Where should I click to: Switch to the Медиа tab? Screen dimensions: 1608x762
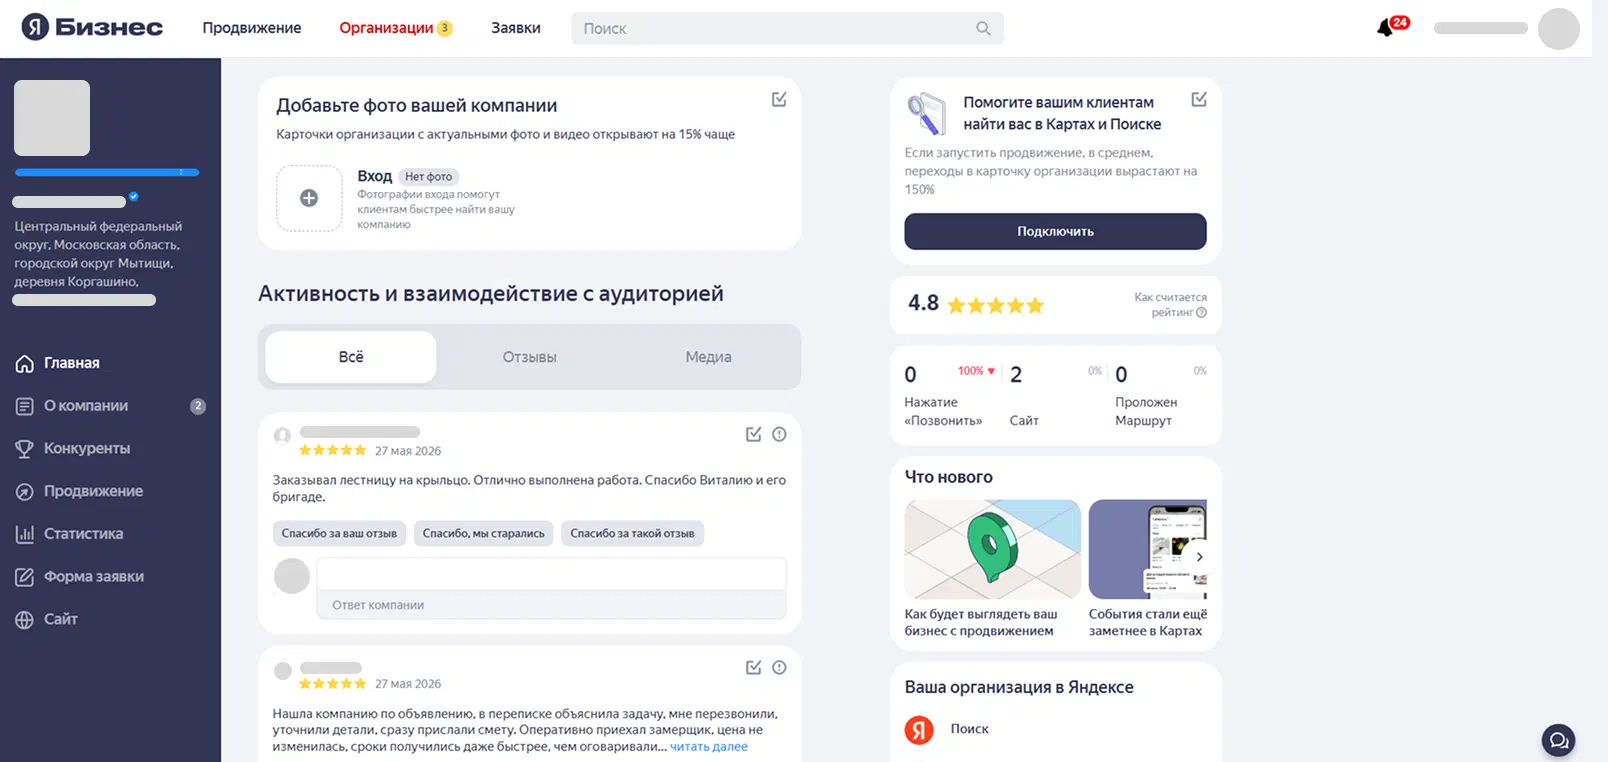click(708, 357)
